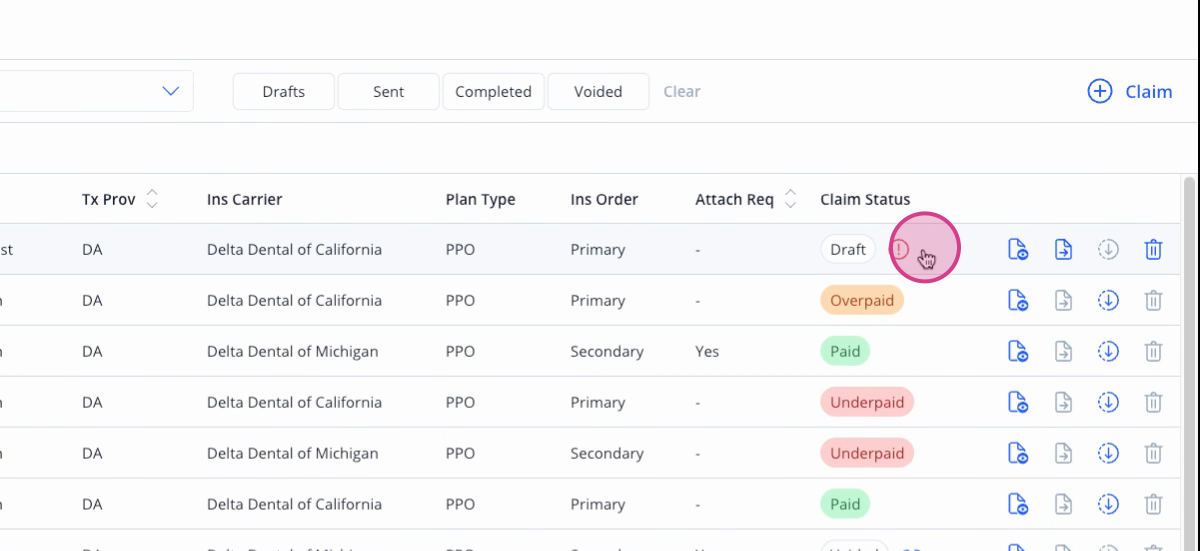Sort by the Tx Prov column arrows
1200x551 pixels.
click(x=152, y=199)
